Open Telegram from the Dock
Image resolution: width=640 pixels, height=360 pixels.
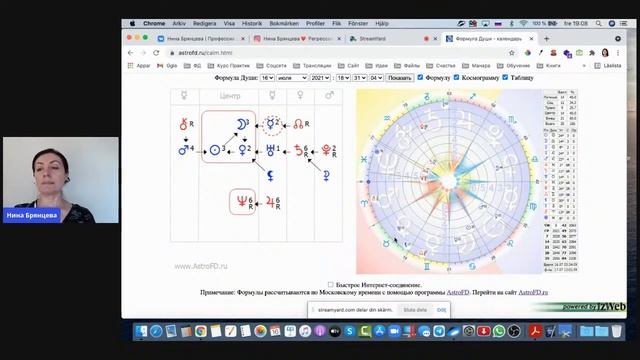pos(439,331)
